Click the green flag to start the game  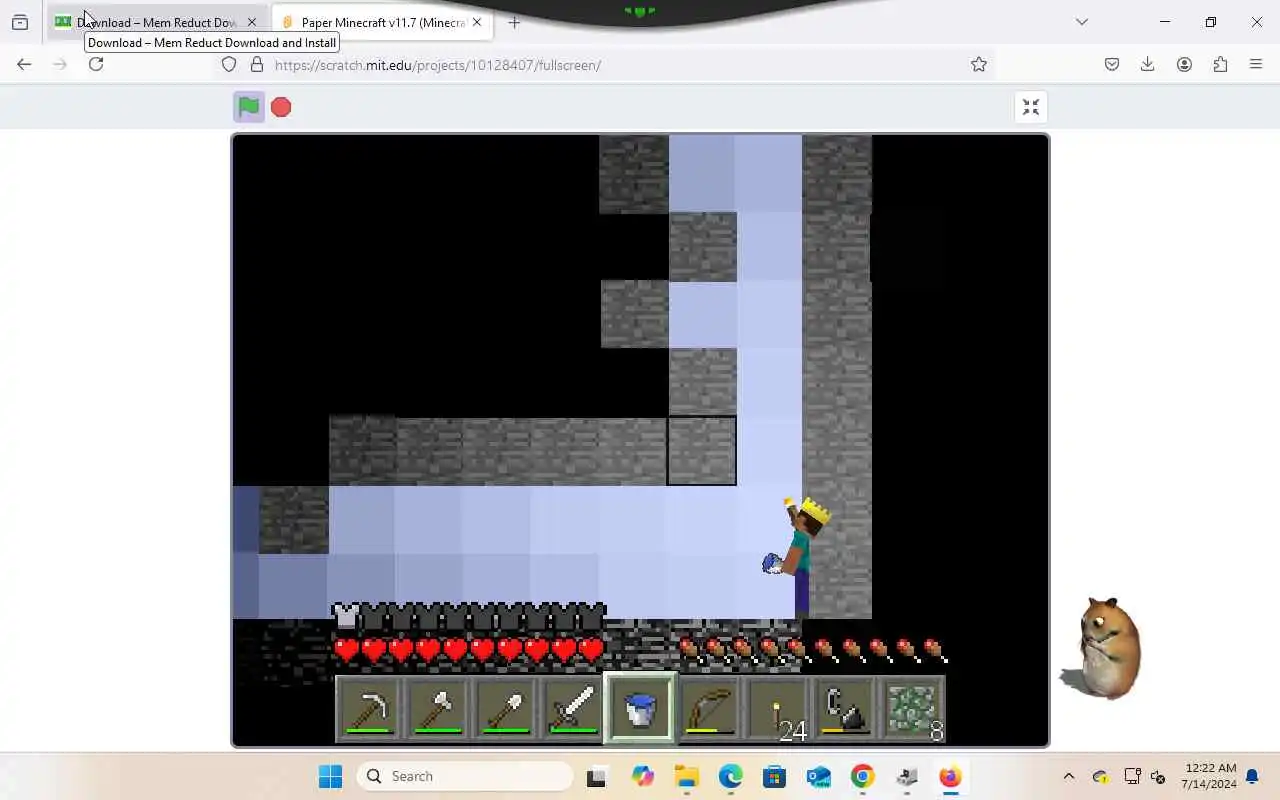[249, 107]
